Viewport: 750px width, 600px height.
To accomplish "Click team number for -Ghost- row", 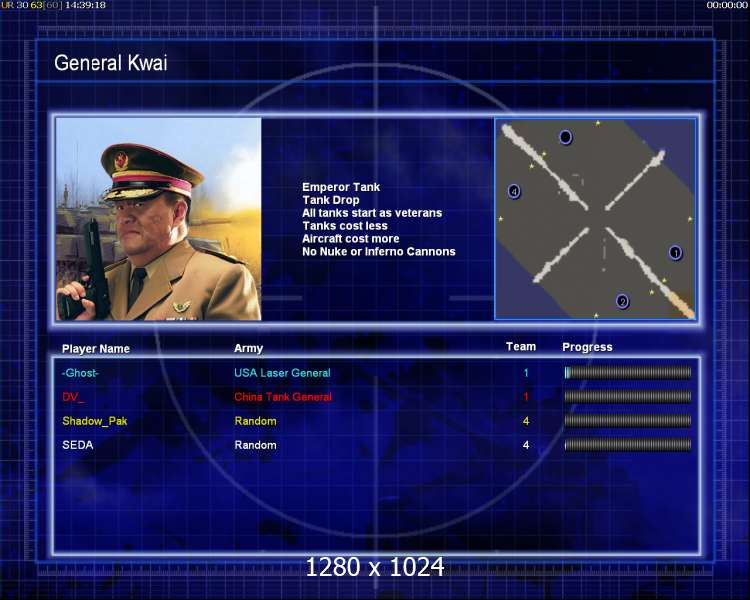I will [x=526, y=373].
